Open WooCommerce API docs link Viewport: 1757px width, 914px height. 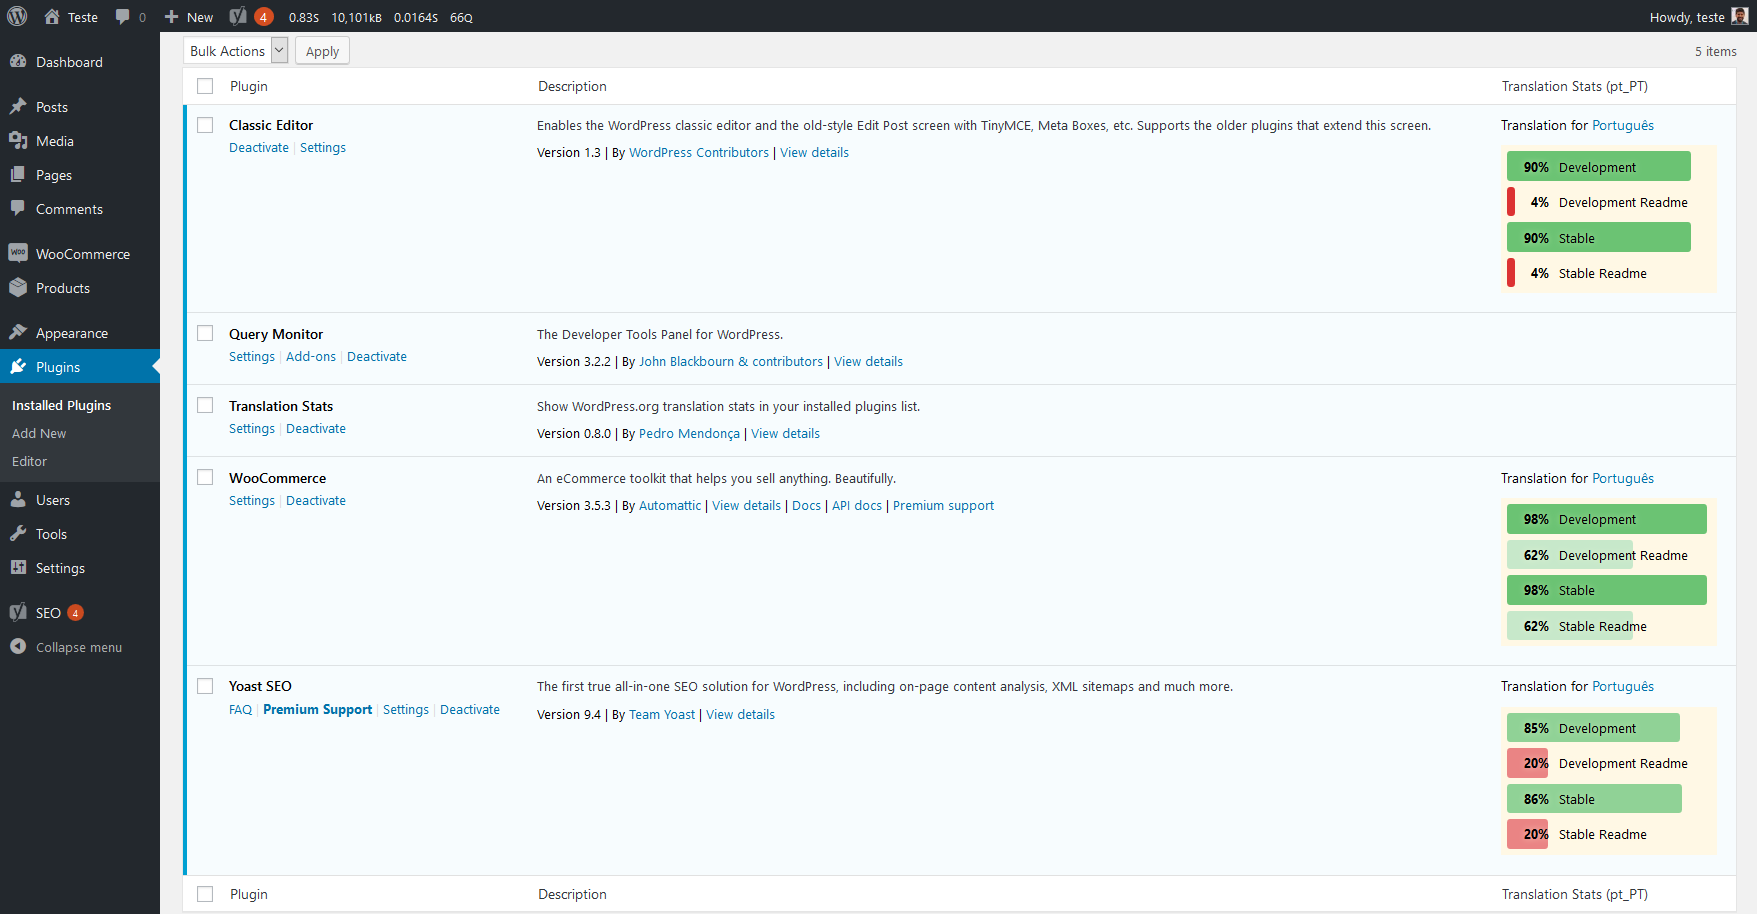click(x=857, y=505)
